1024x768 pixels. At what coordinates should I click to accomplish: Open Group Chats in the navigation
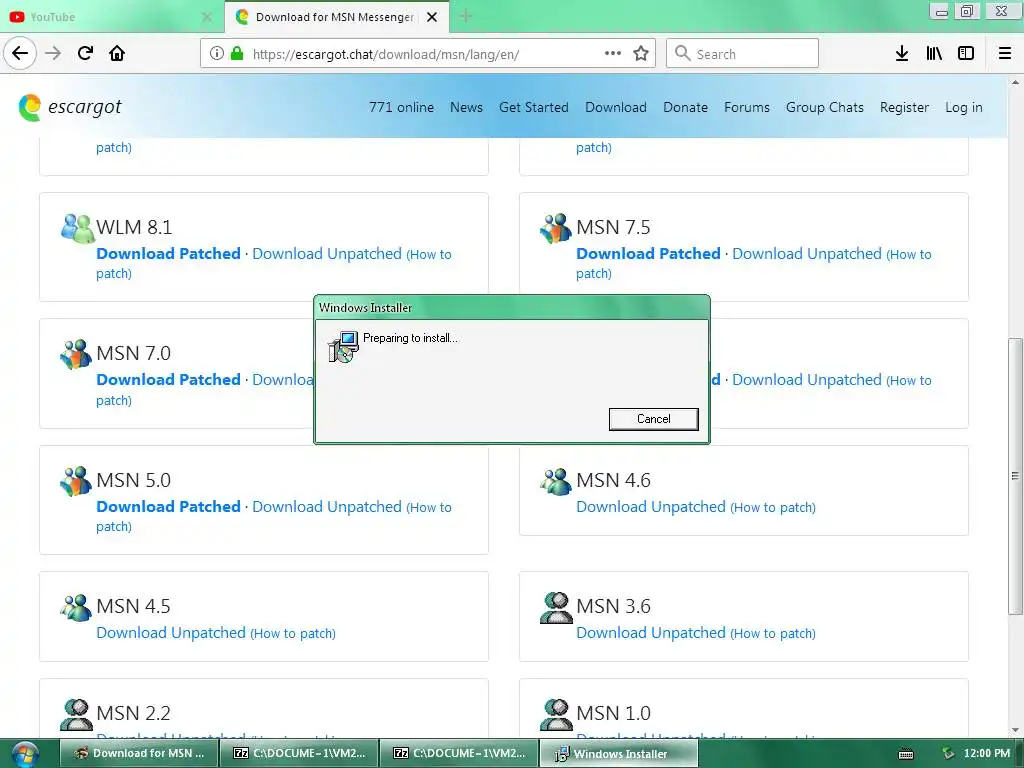(825, 107)
